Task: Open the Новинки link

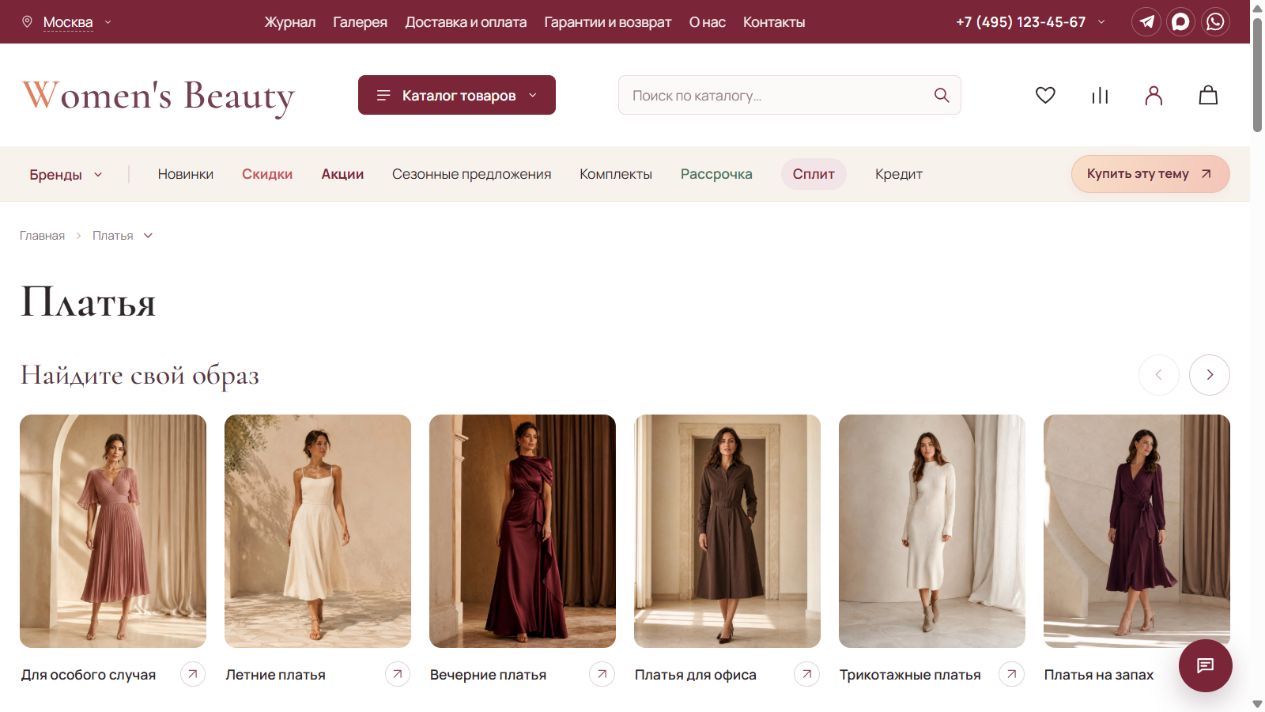Action: 186,174
